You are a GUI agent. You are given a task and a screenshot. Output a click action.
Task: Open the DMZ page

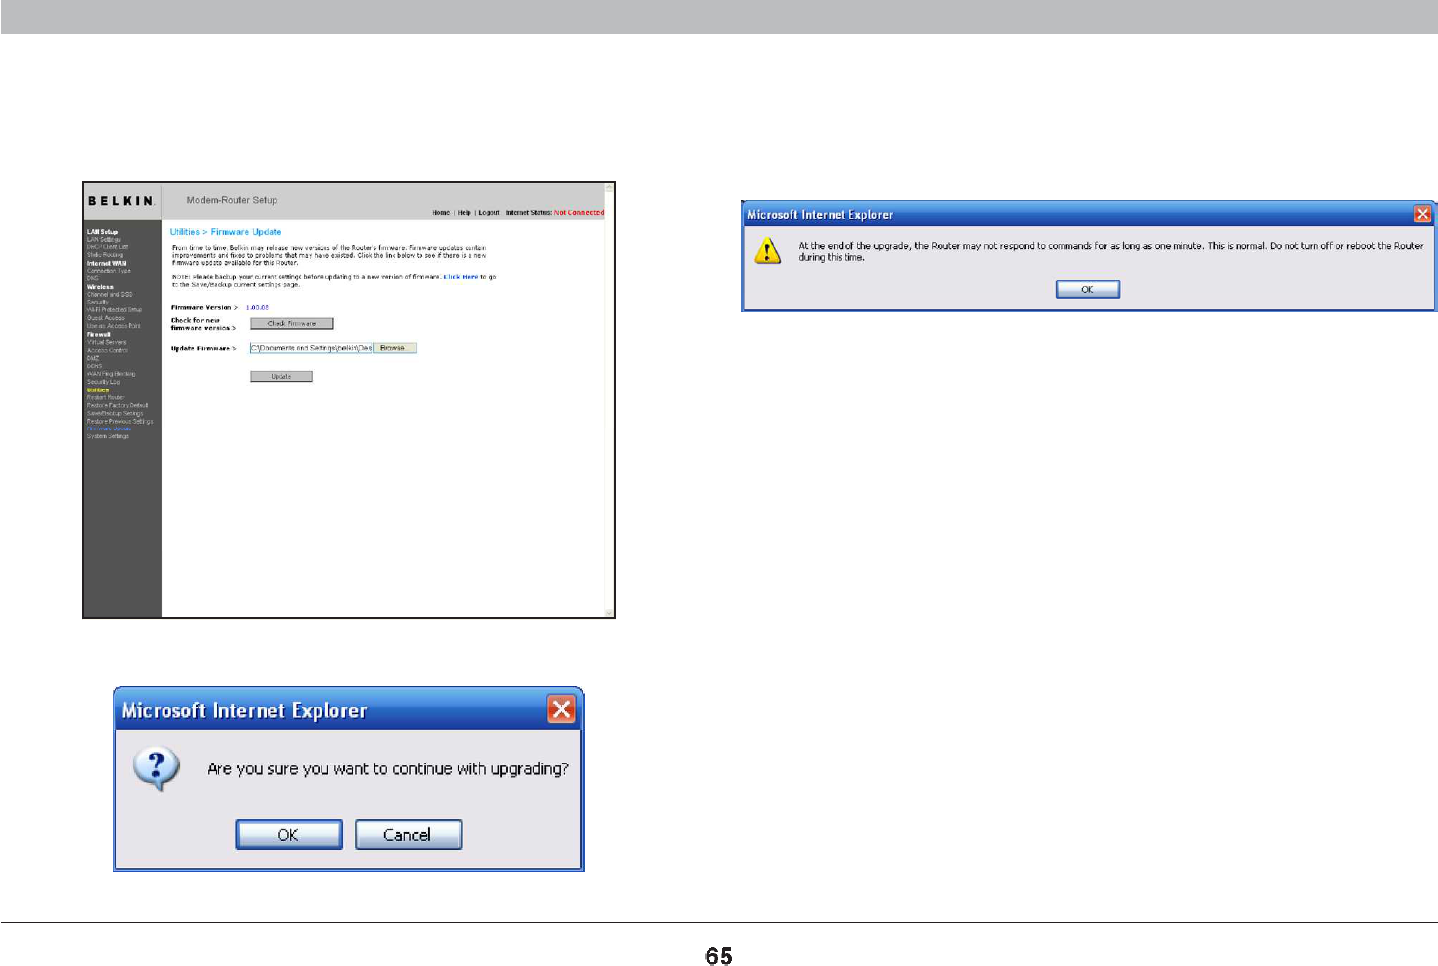[93, 358]
